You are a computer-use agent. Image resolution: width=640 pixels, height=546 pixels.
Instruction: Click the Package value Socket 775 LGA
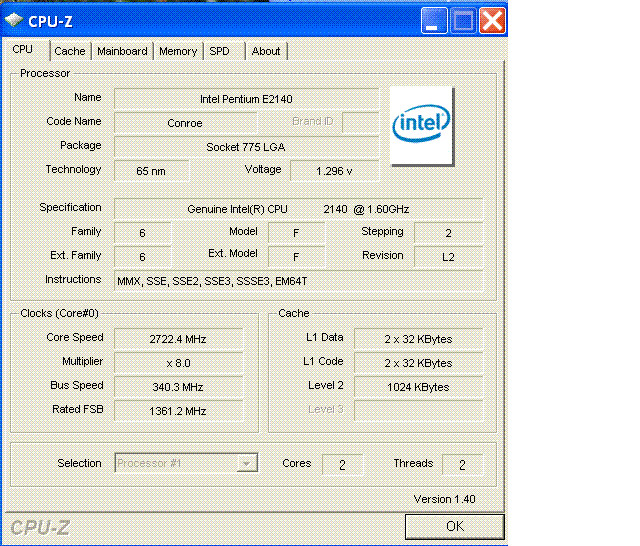(246, 147)
